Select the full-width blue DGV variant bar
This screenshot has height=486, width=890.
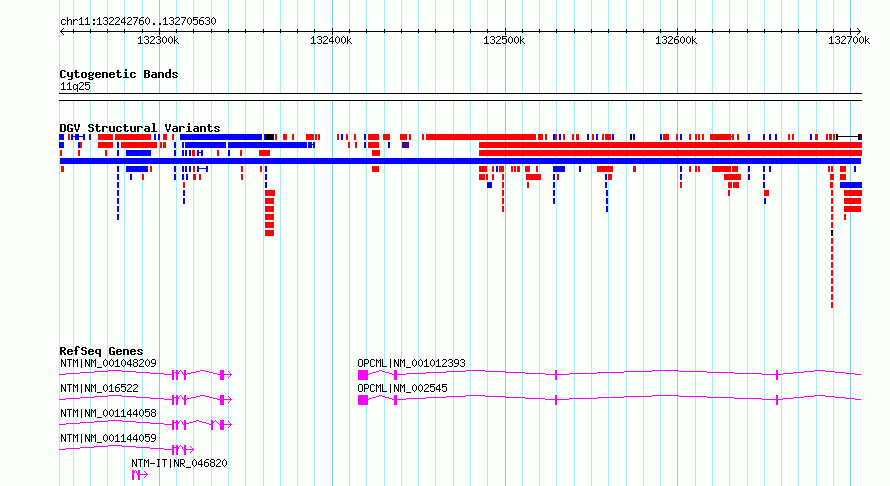point(460,161)
